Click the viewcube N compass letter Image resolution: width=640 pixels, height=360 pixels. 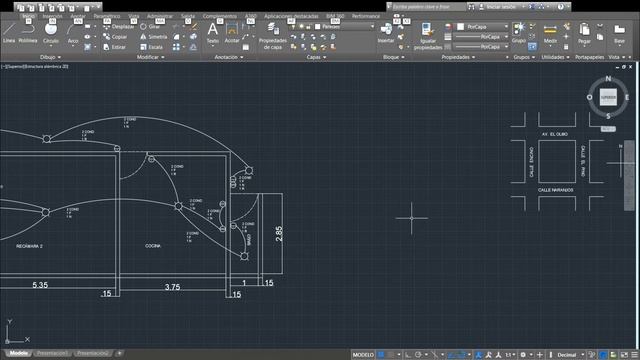(608, 78)
